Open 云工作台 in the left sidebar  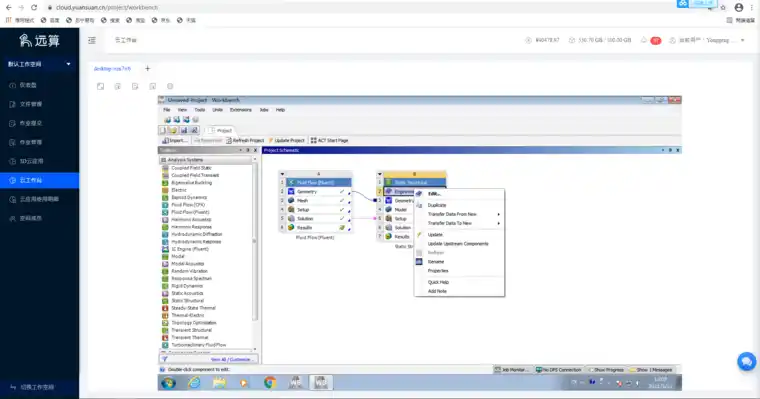point(39,180)
